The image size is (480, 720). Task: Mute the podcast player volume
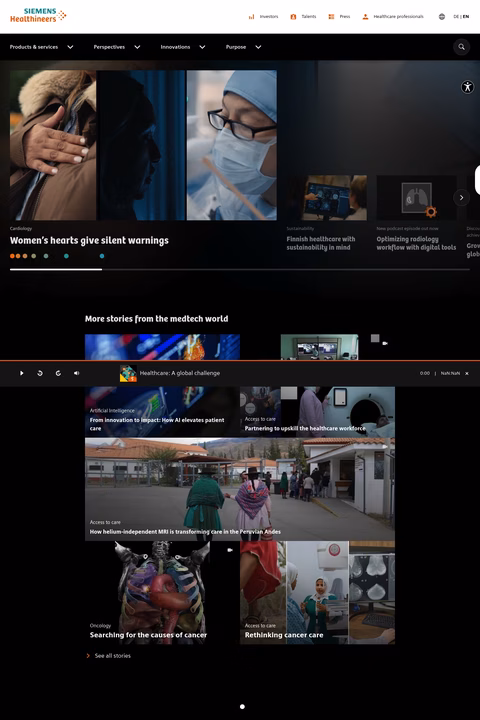(77, 373)
